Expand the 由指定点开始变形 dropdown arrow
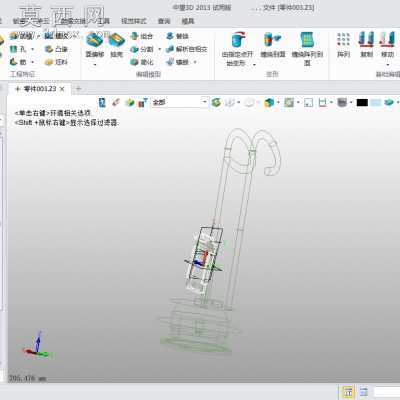 coord(254,65)
